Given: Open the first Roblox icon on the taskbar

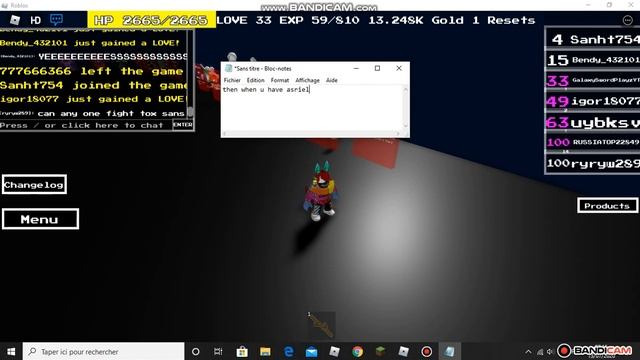Looking at the screenshot, I should coord(335,351).
